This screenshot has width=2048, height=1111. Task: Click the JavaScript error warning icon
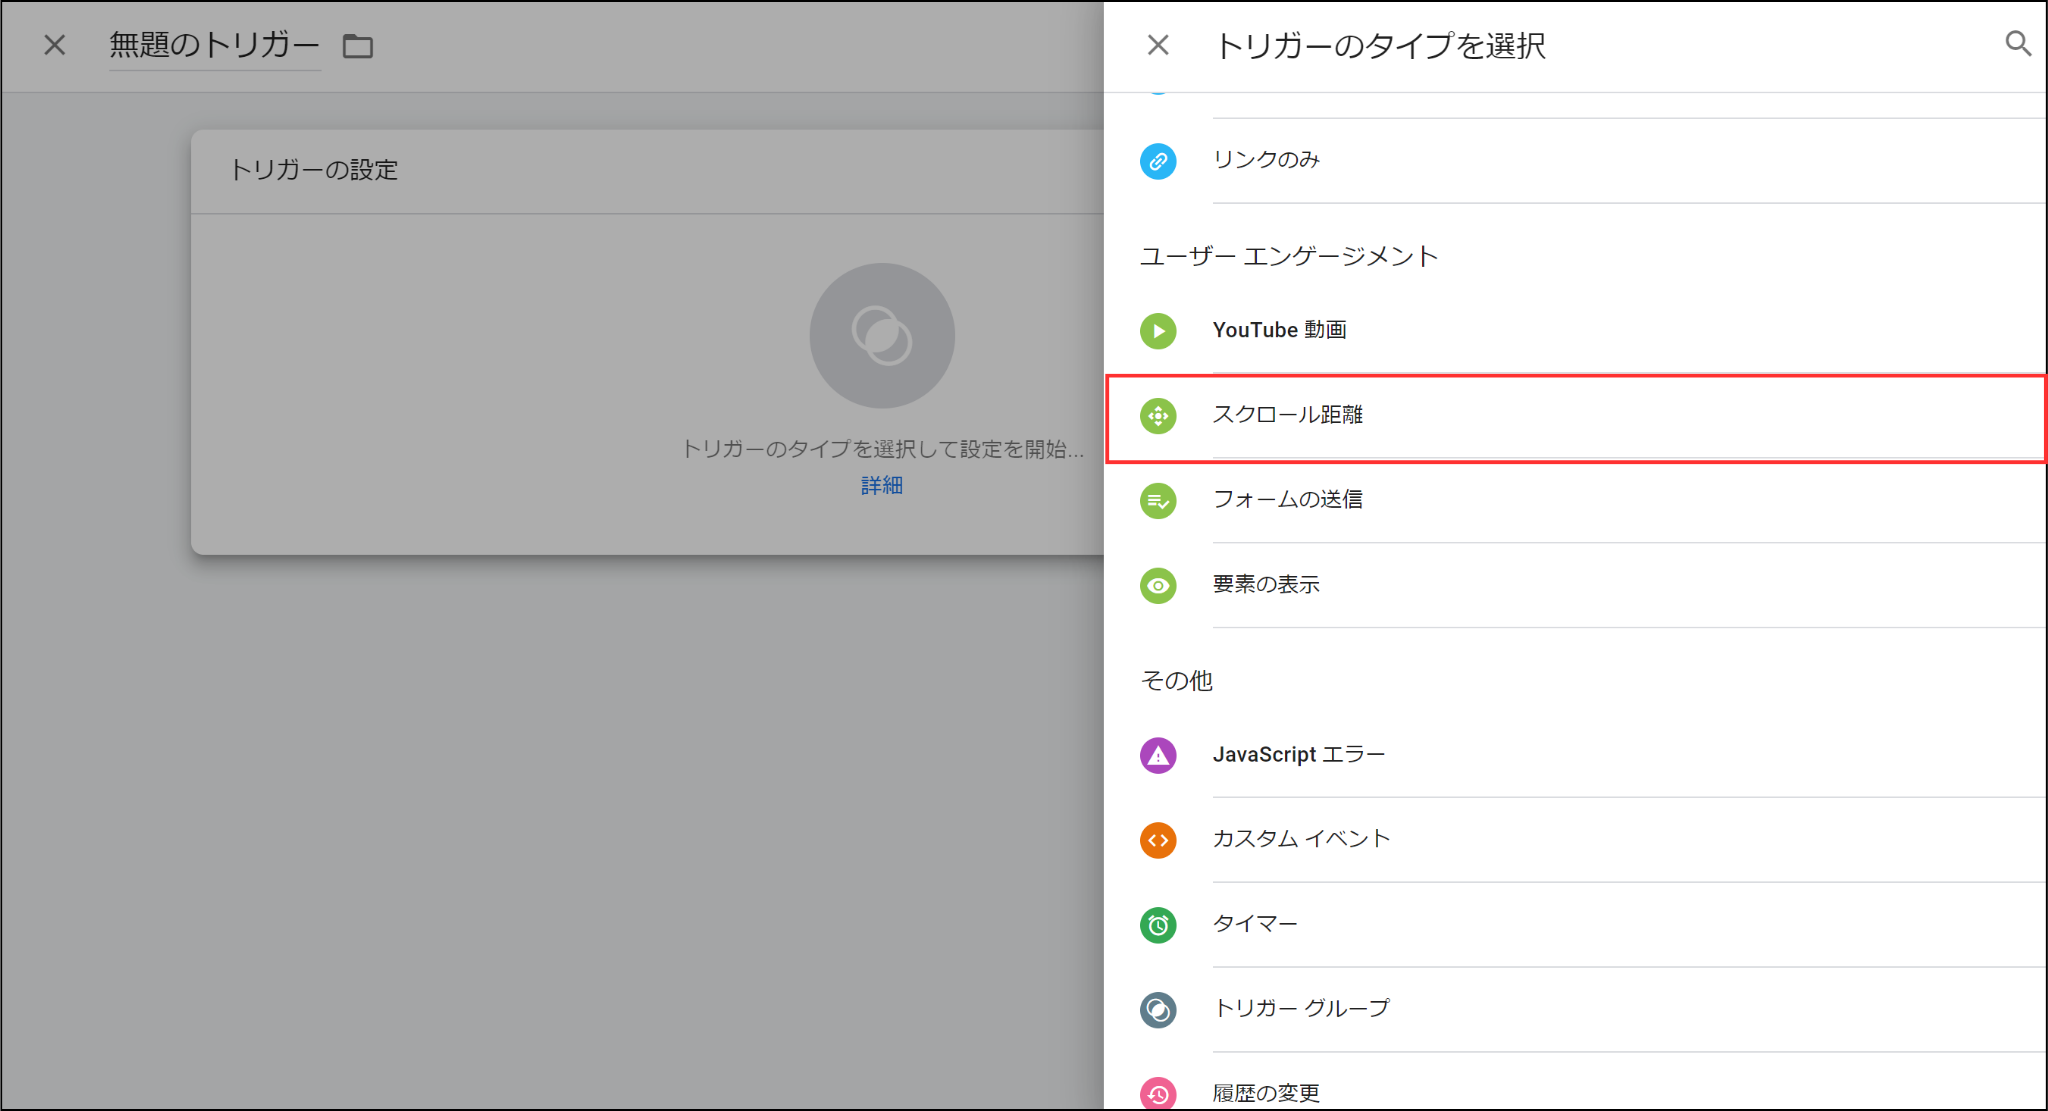1158,756
